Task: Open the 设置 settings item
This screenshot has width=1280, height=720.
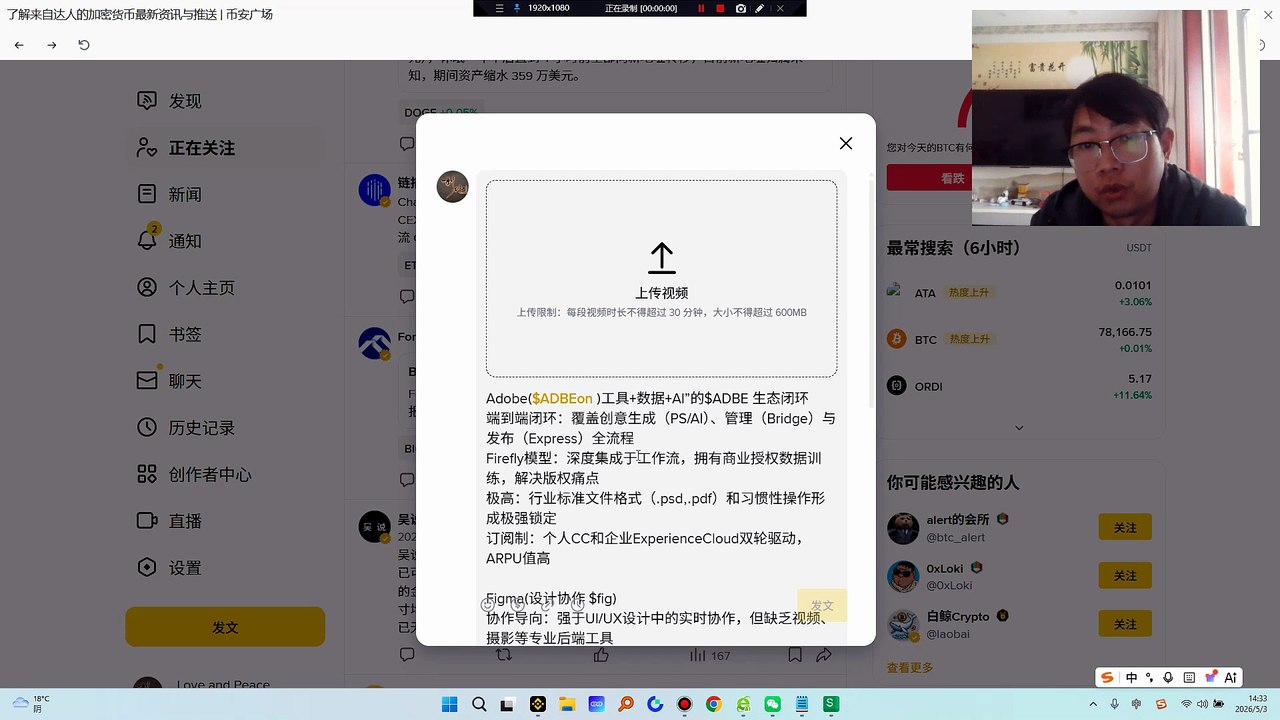Action: click(225, 568)
